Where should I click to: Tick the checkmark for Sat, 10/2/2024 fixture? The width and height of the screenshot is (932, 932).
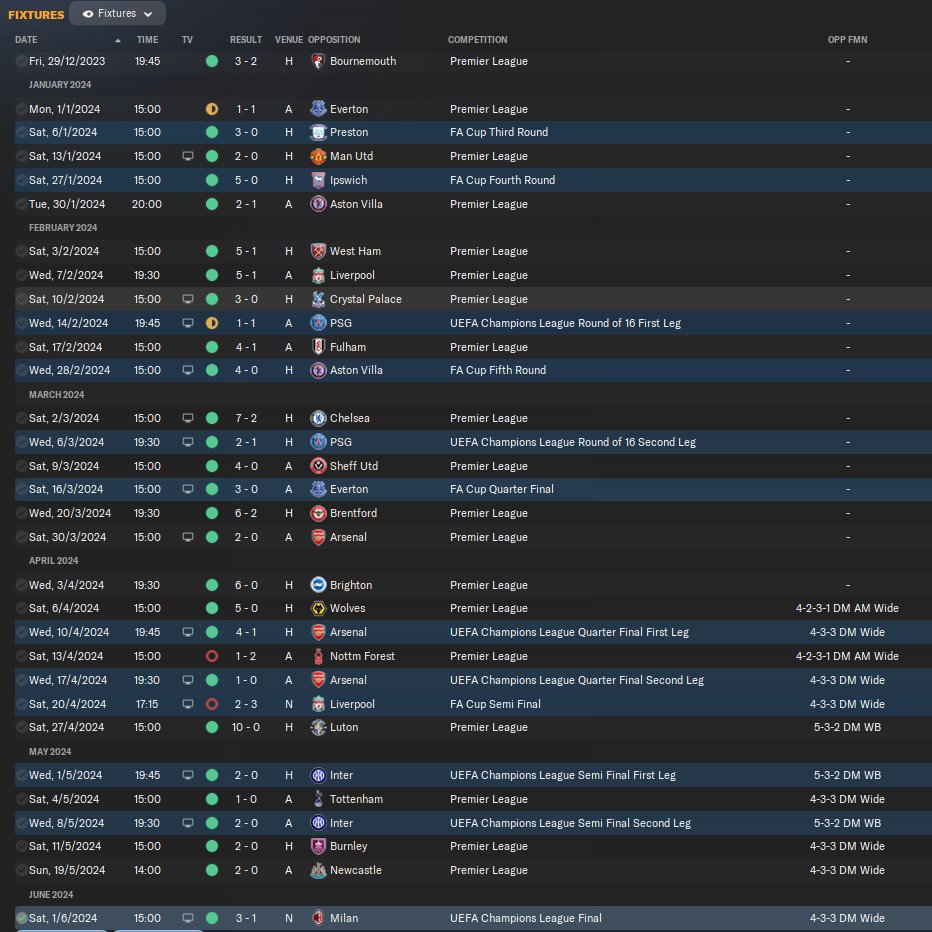[21, 299]
